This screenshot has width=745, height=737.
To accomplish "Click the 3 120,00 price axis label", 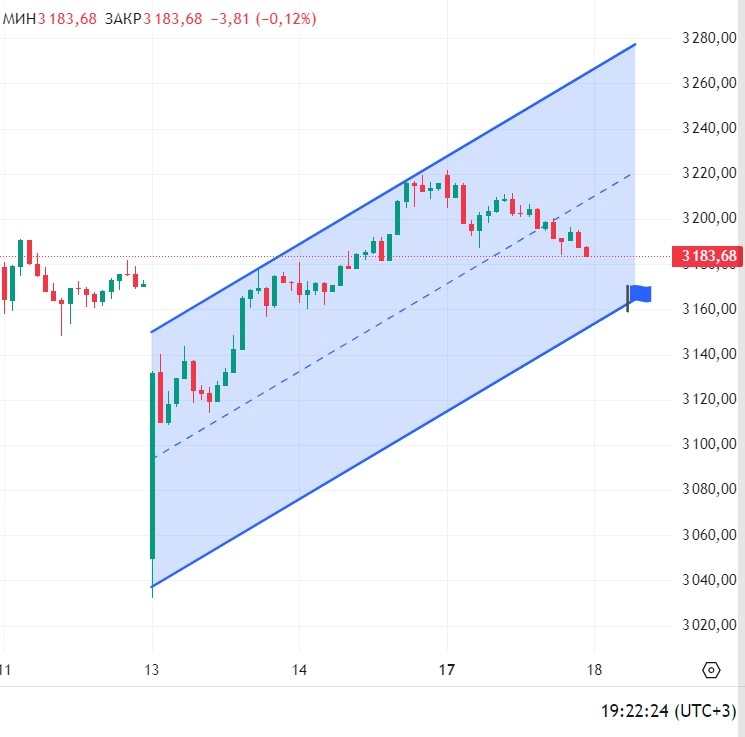I will [x=709, y=398].
